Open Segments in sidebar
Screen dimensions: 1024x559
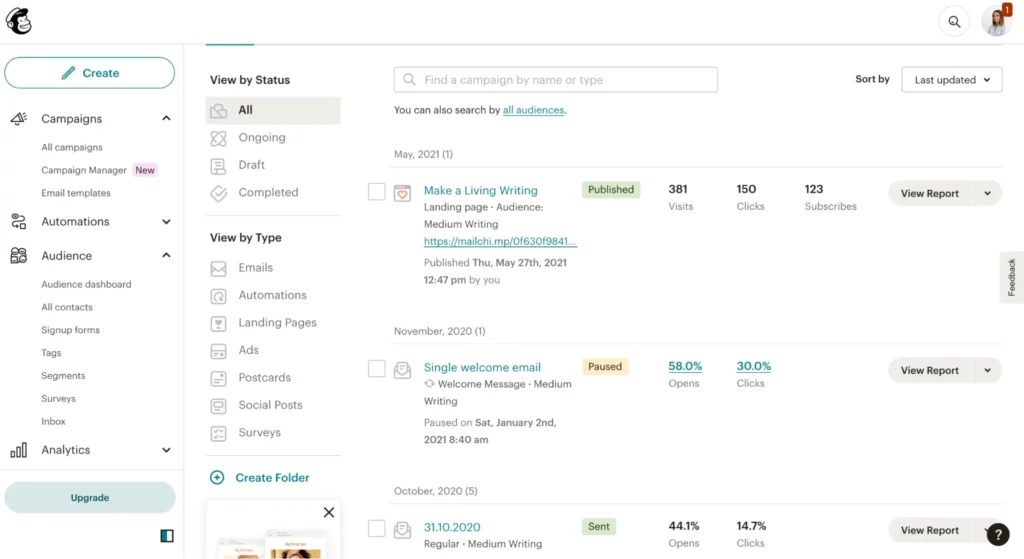(63, 375)
